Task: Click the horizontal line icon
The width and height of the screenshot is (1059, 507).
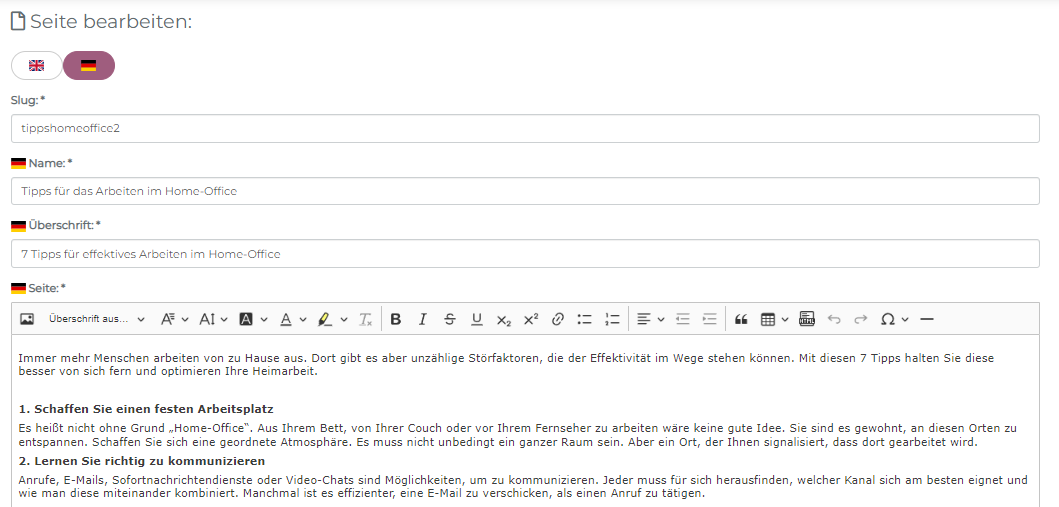Action: click(x=927, y=319)
